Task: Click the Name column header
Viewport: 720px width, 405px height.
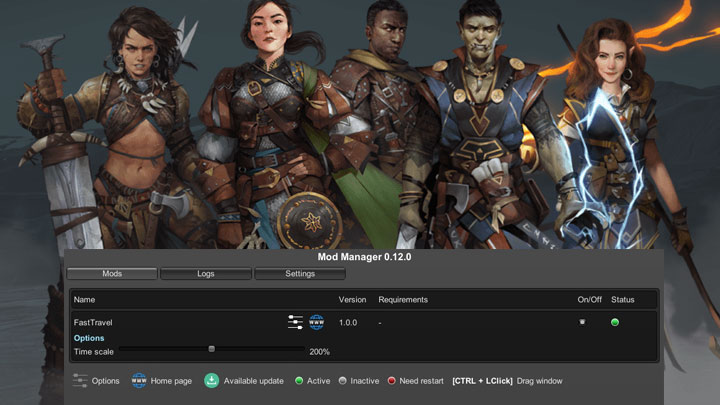Action: coord(84,299)
